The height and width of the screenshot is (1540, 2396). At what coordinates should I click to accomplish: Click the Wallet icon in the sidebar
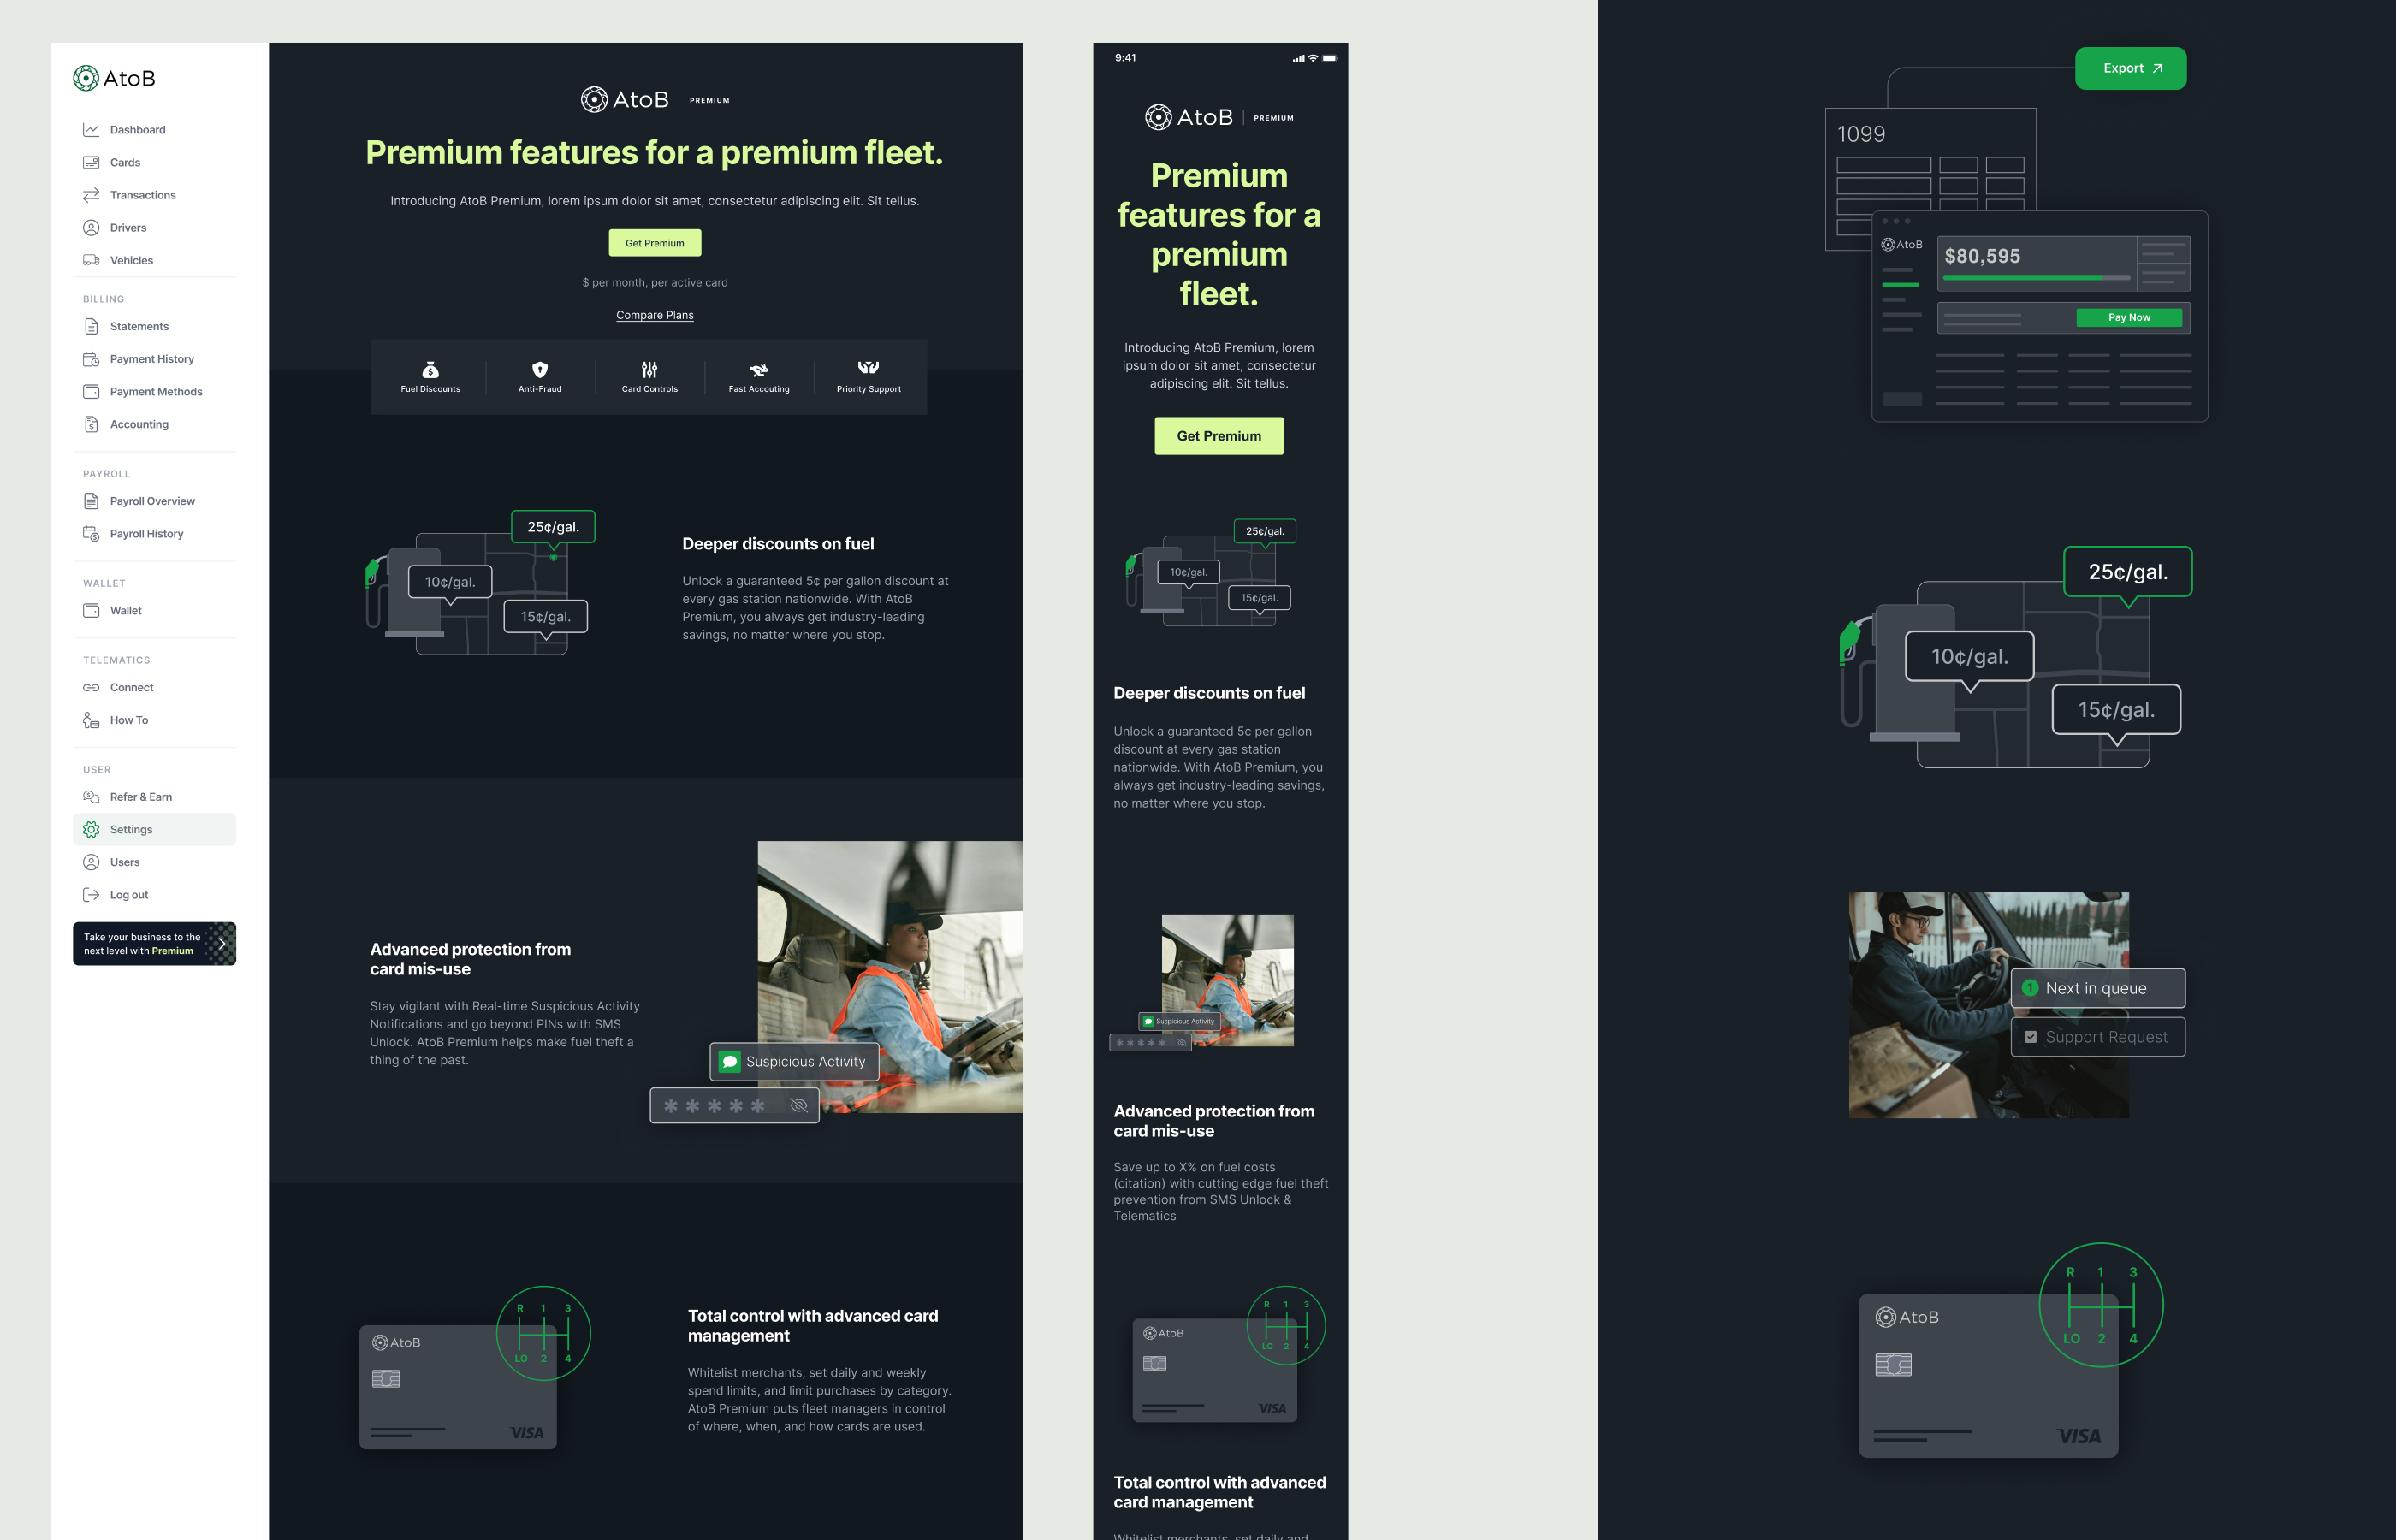[92, 610]
